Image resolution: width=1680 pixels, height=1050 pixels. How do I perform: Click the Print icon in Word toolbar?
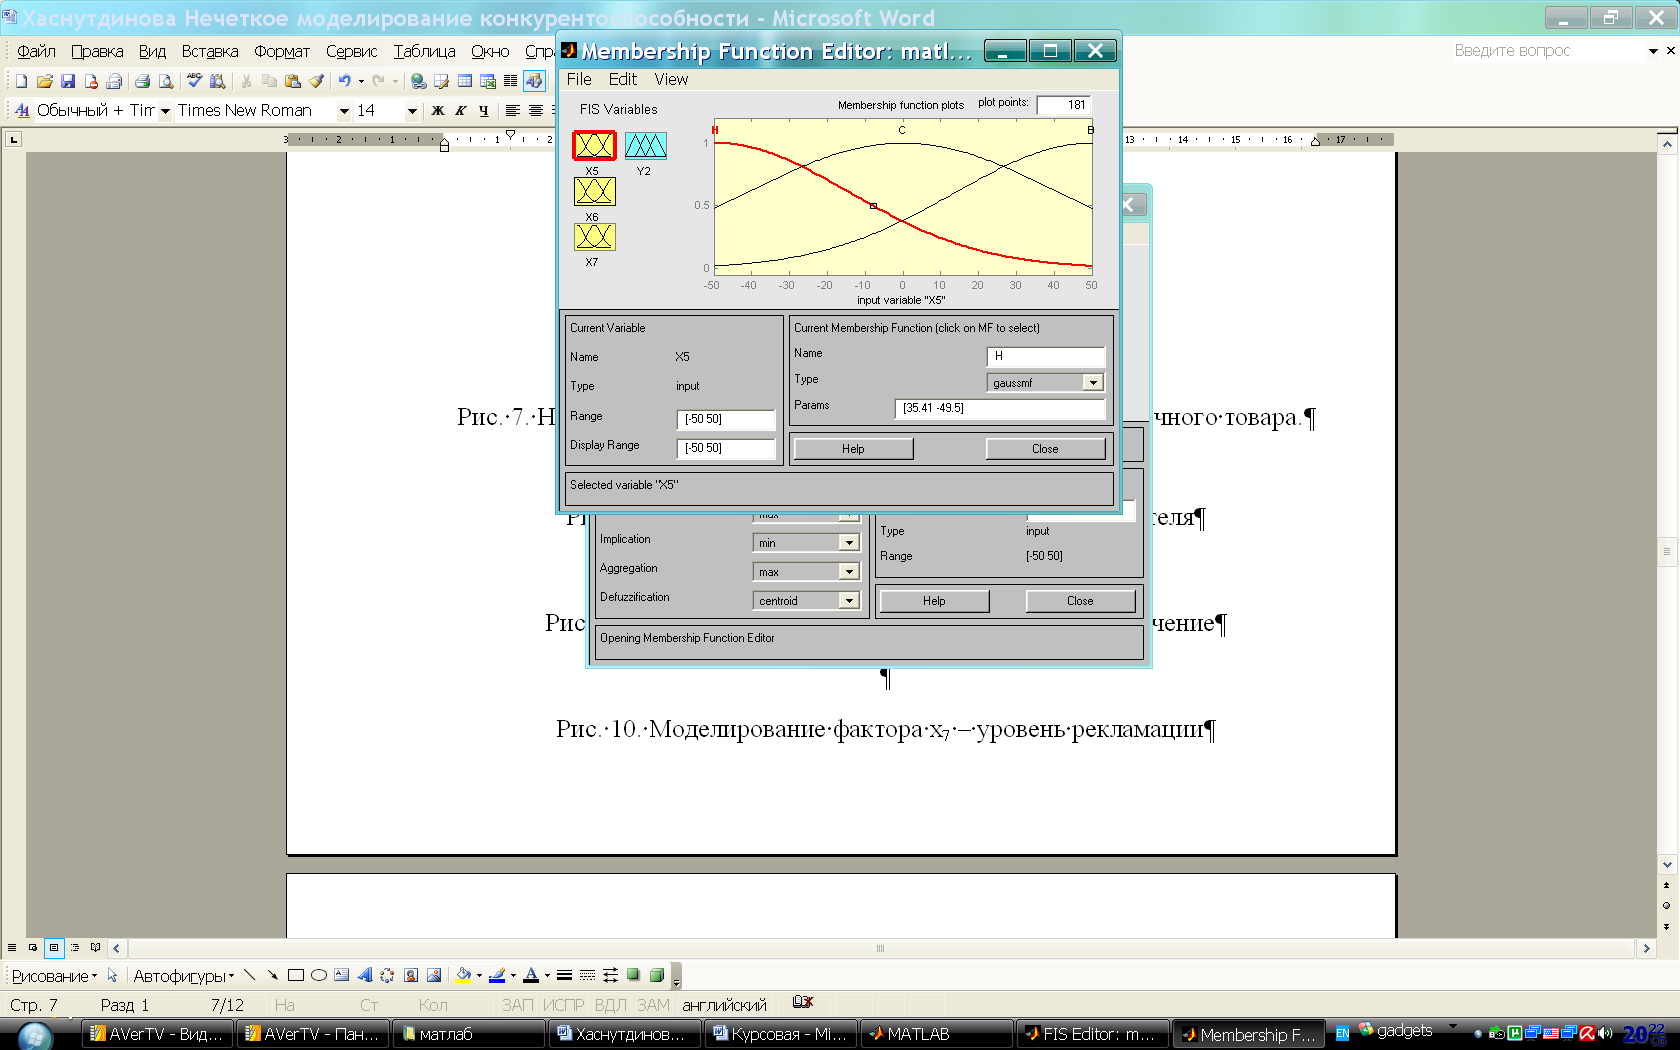142,81
